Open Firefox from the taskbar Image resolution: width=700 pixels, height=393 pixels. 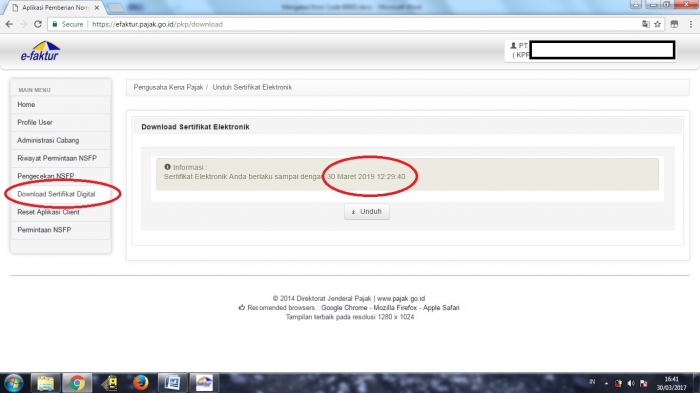(141, 383)
